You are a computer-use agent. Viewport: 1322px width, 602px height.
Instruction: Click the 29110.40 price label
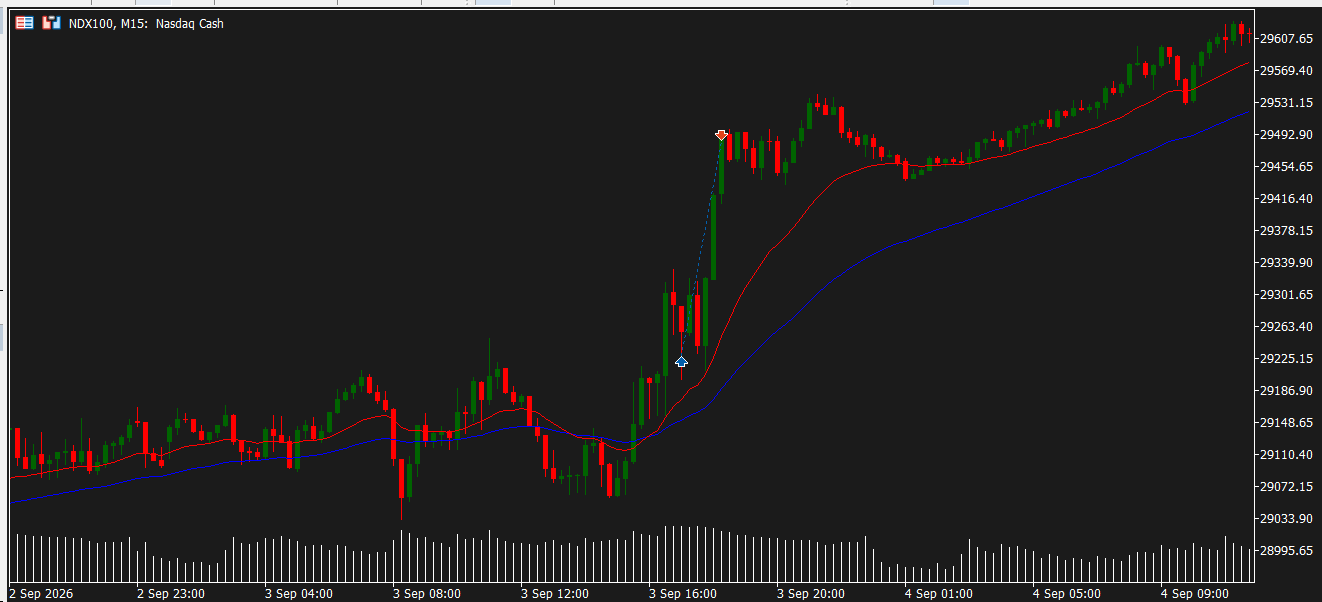click(1287, 455)
